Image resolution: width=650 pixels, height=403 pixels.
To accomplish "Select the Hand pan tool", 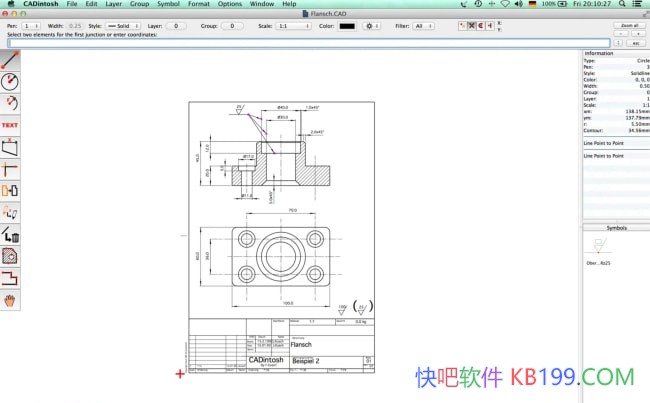I will pos(11,299).
